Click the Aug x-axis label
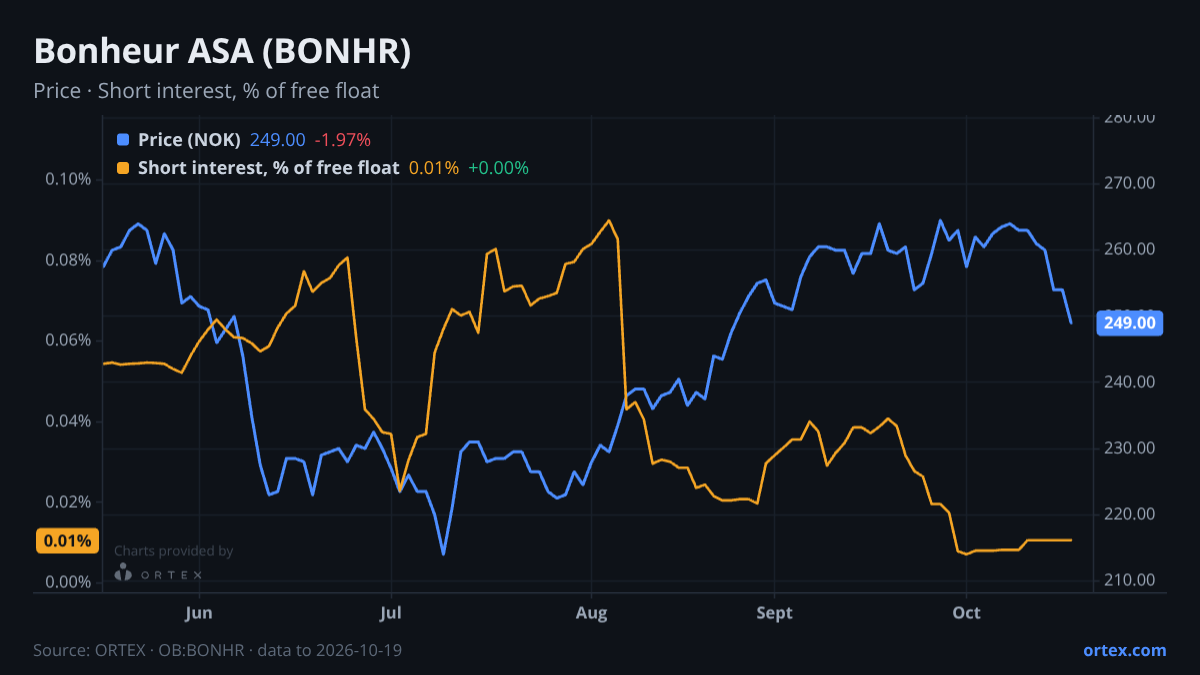Screen dimensions: 1200x675 [x=592, y=612]
